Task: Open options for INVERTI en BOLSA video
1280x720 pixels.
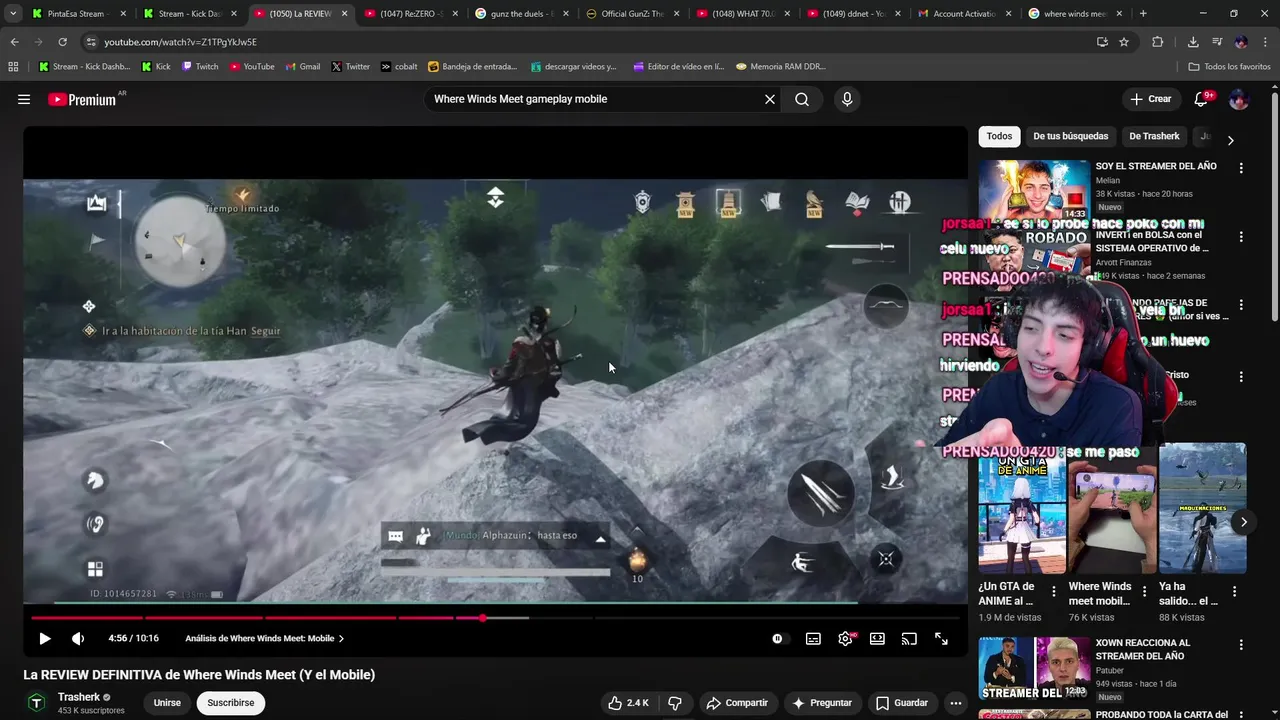Action: pos(1241,237)
